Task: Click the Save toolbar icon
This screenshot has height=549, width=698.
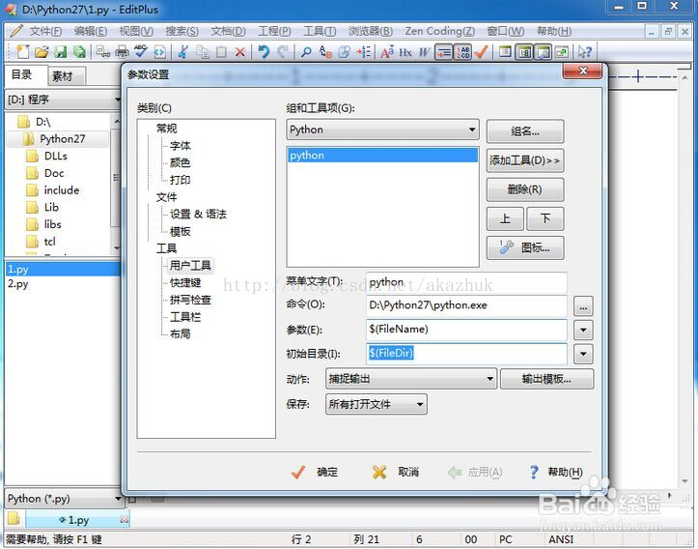Action: click(61, 52)
